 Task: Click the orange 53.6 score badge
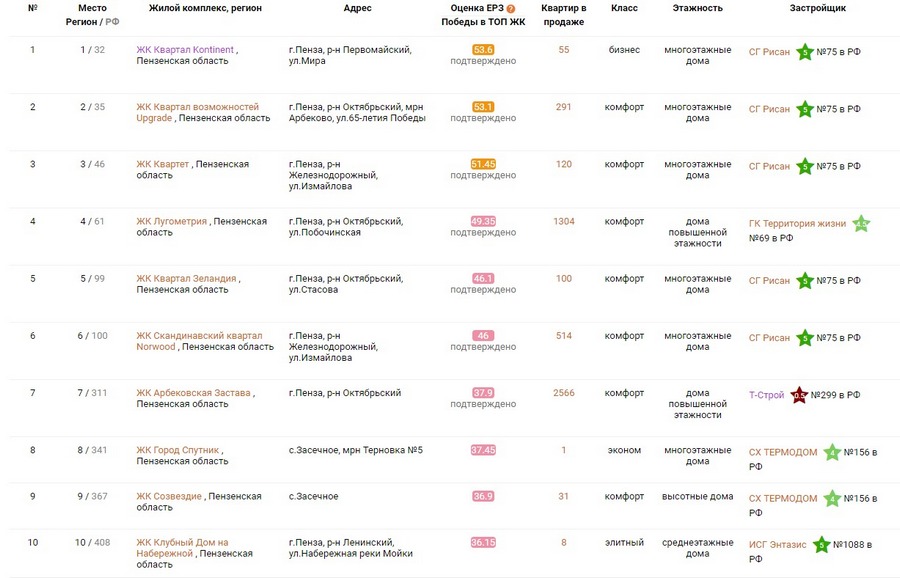point(483,50)
